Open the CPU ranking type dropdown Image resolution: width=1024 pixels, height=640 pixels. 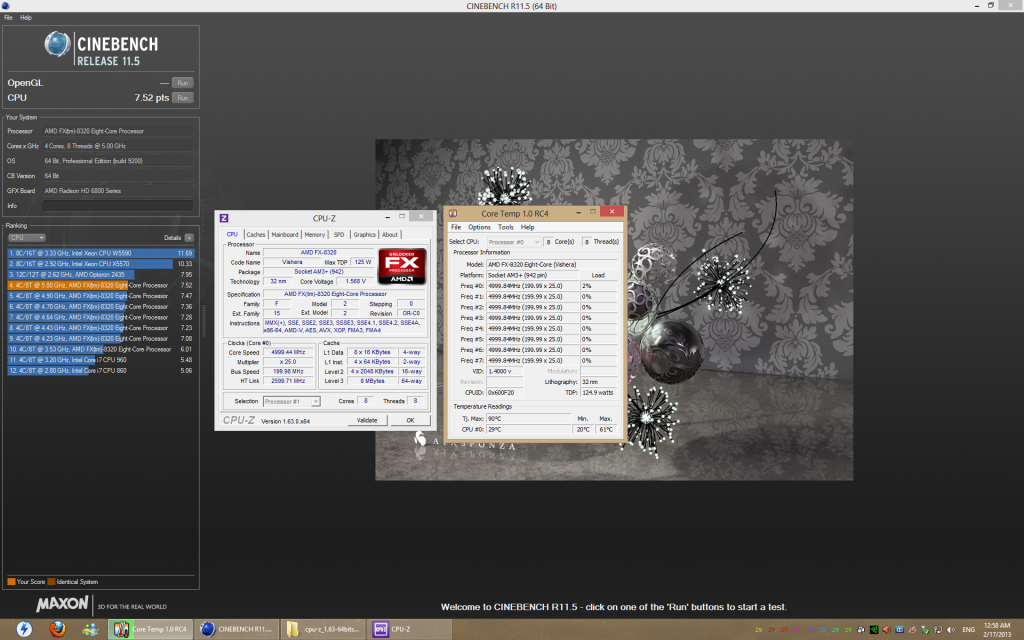[27, 238]
